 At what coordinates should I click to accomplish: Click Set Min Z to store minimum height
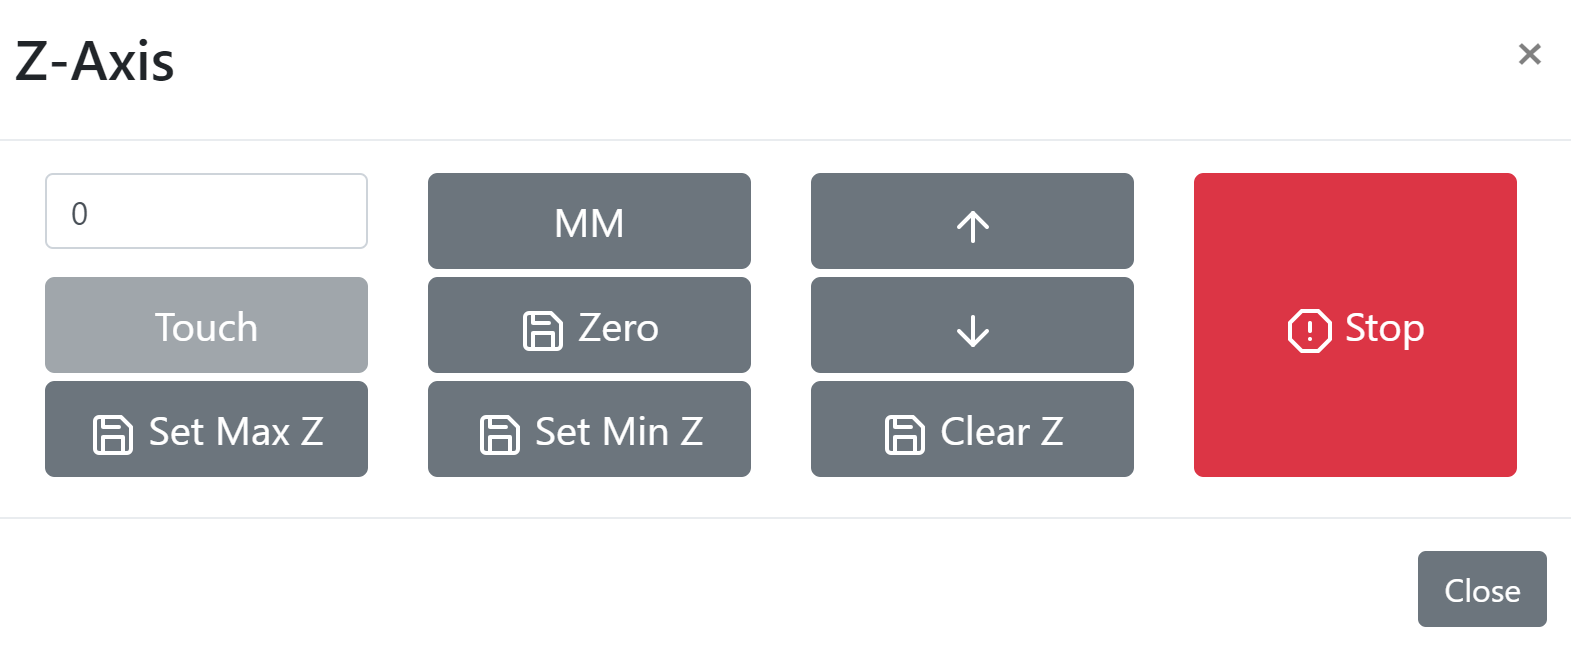click(589, 430)
